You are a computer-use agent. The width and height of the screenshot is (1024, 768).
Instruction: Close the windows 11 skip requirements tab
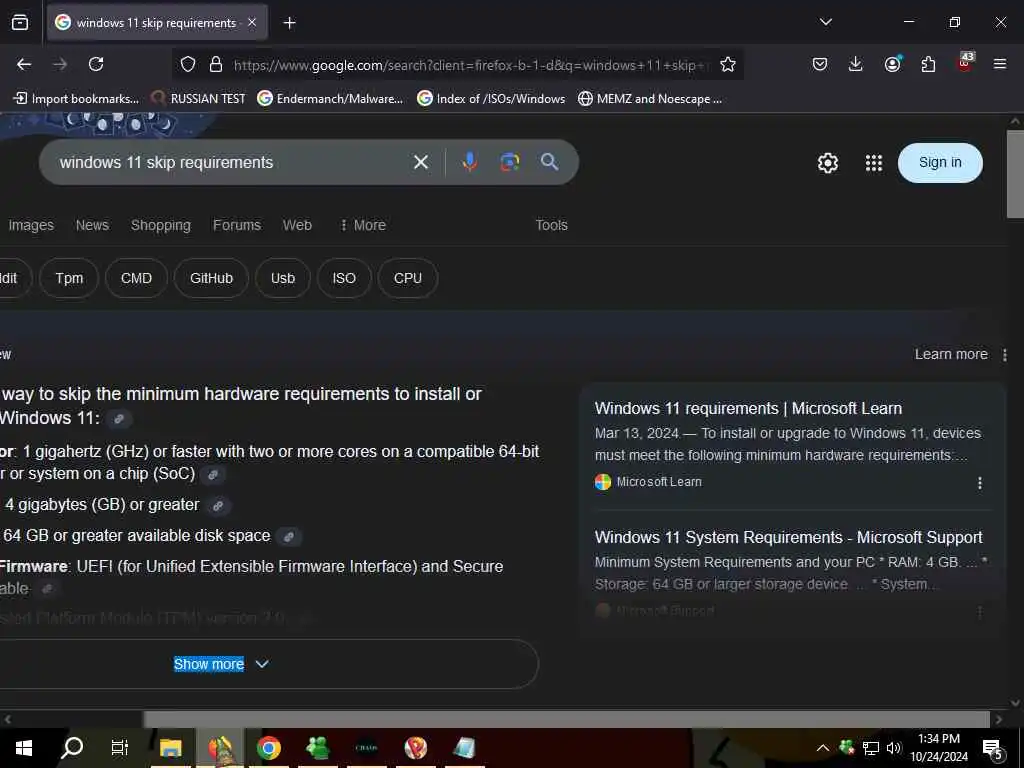tap(252, 22)
